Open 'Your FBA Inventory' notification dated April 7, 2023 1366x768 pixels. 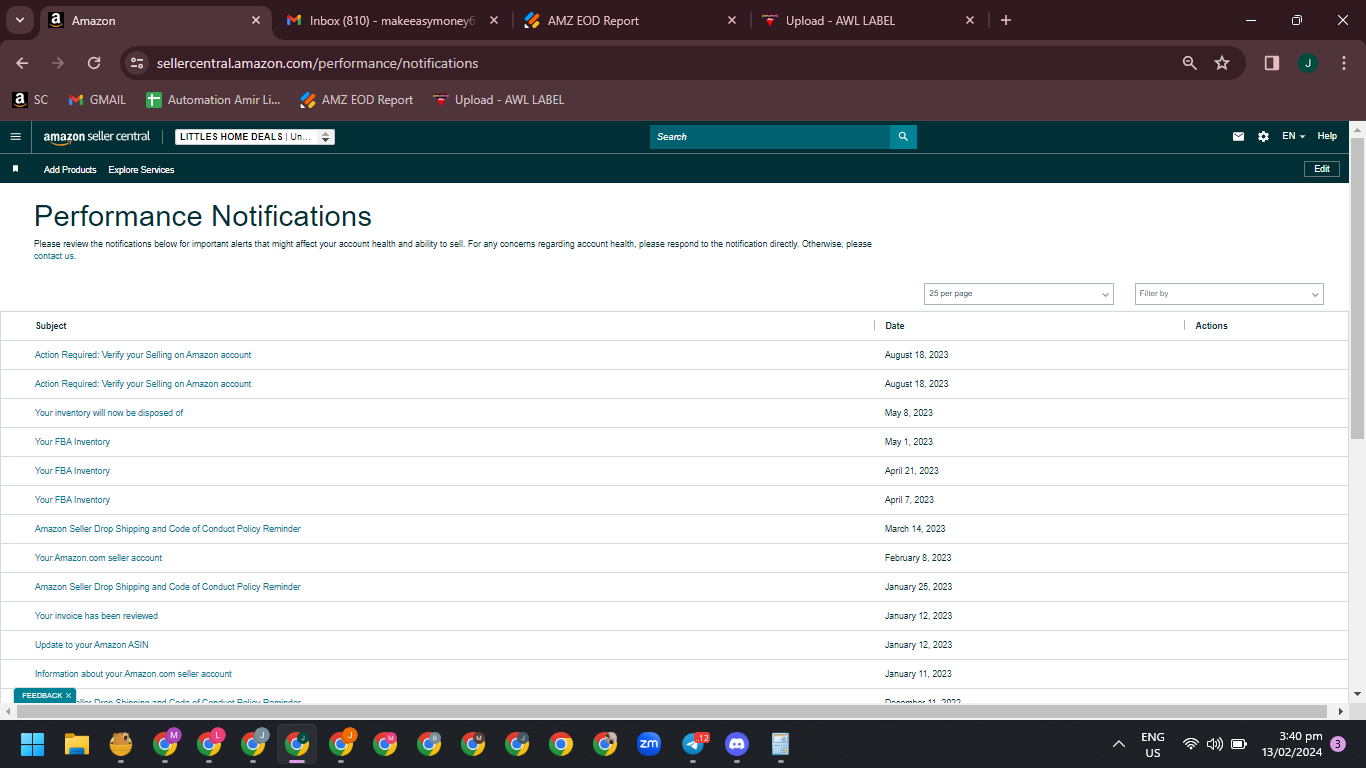pos(72,500)
